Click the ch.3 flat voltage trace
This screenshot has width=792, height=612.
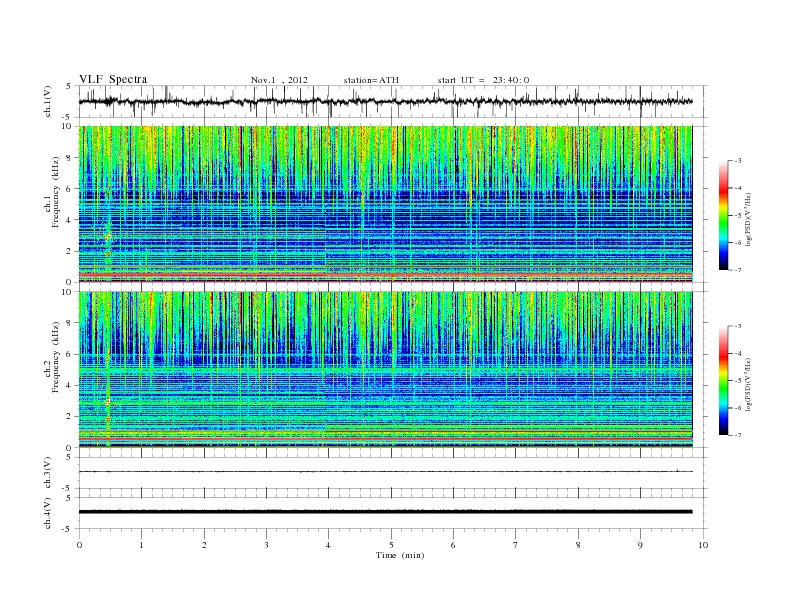click(385, 472)
